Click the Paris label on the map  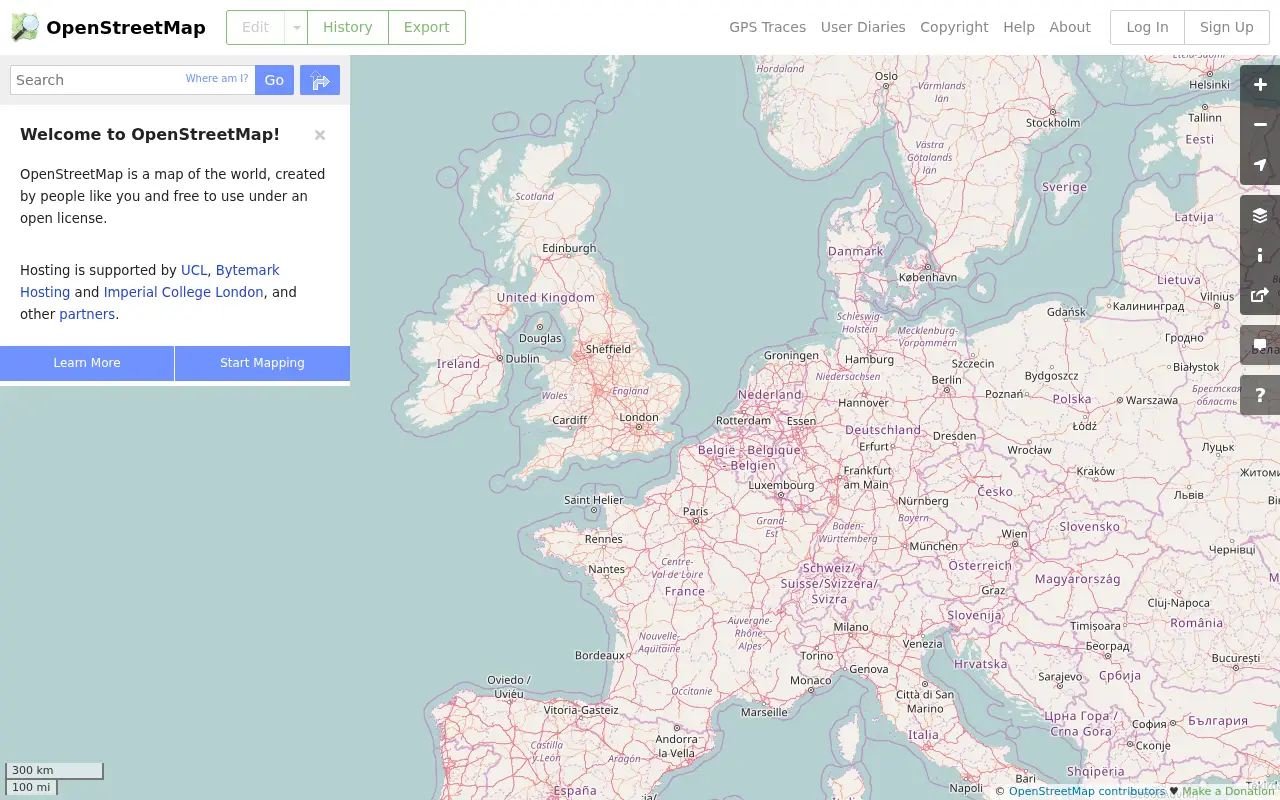coord(695,511)
